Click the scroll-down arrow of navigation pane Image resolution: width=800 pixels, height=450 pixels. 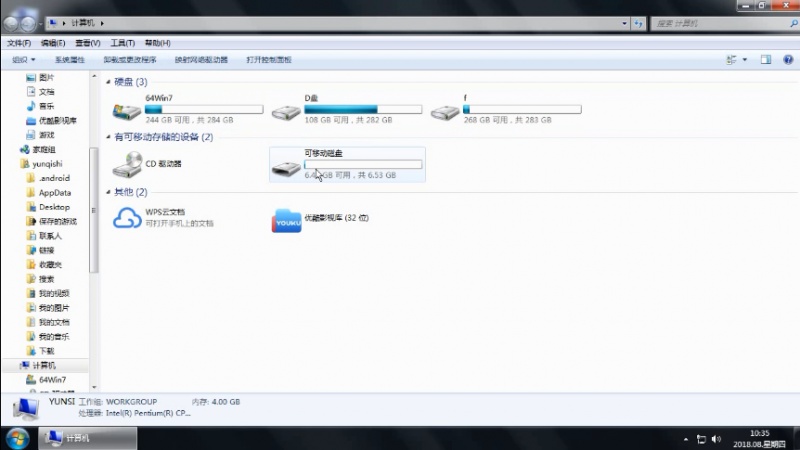94,387
